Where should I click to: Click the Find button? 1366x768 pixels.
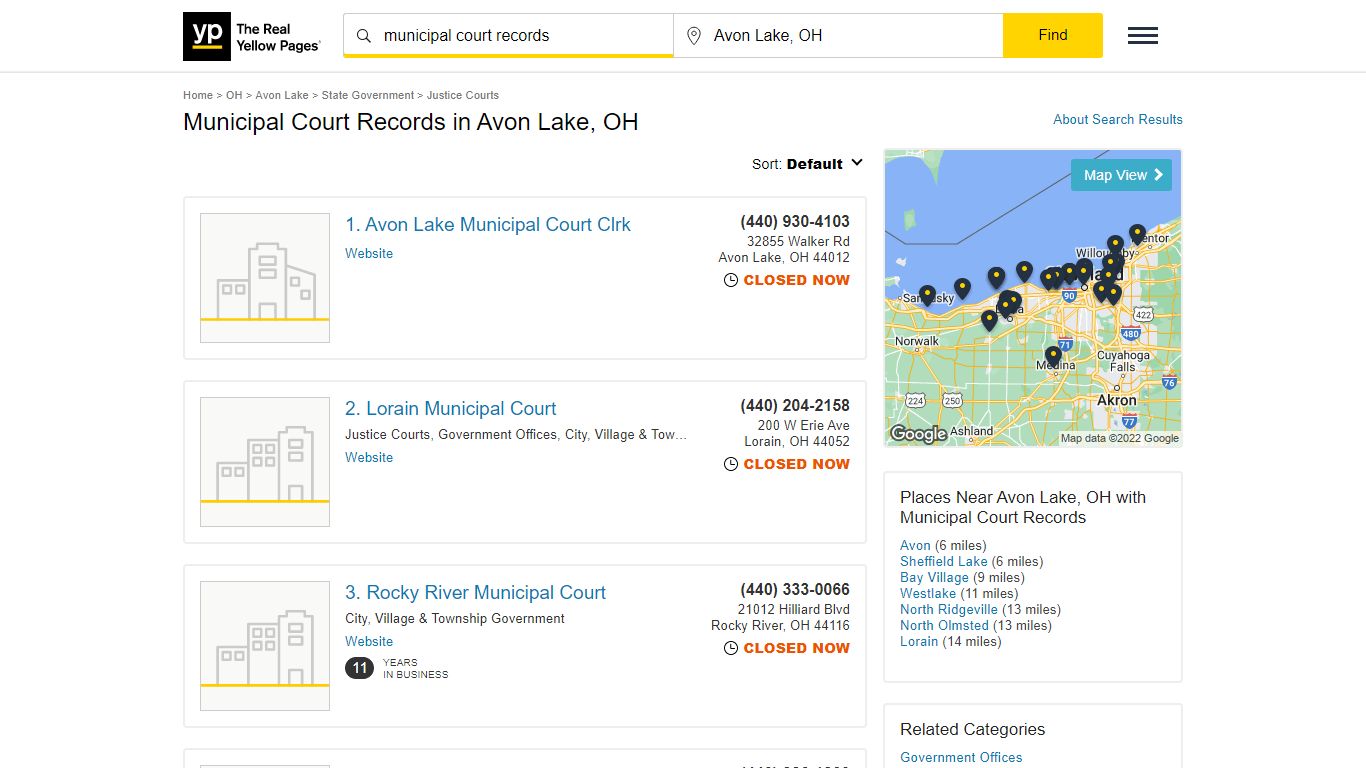[x=1053, y=35]
